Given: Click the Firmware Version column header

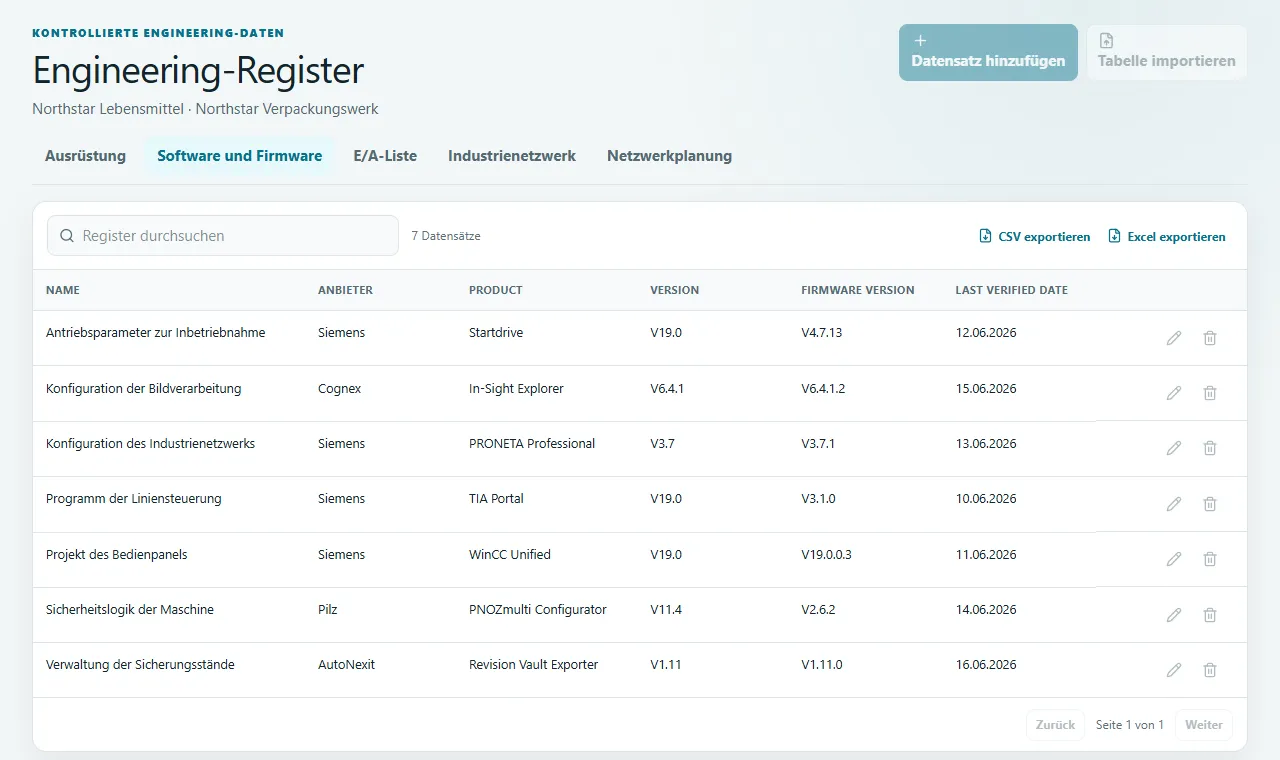Looking at the screenshot, I should (x=858, y=290).
